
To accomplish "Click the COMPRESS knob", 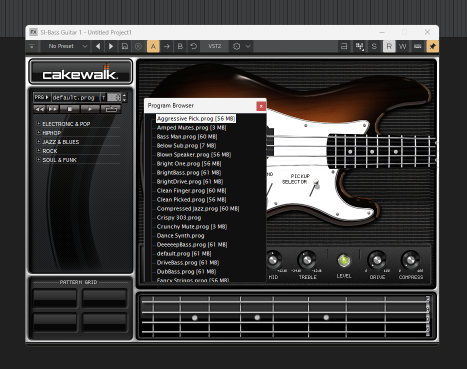I will (x=410, y=260).
